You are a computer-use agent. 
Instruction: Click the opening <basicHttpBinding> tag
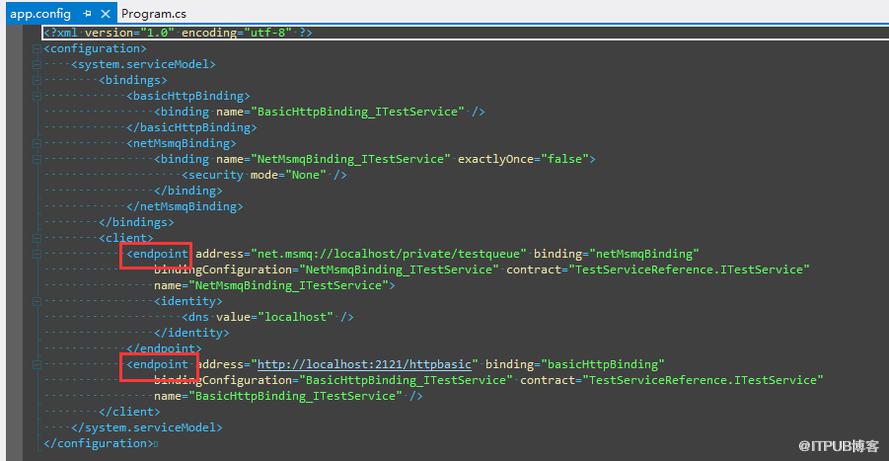tap(188, 96)
